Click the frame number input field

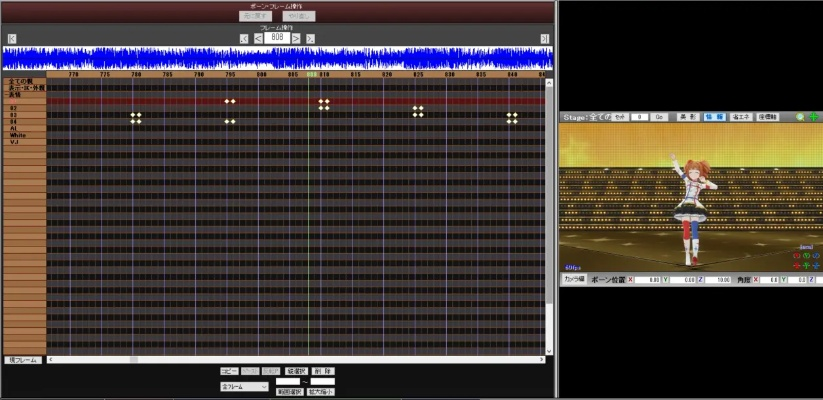(x=277, y=38)
